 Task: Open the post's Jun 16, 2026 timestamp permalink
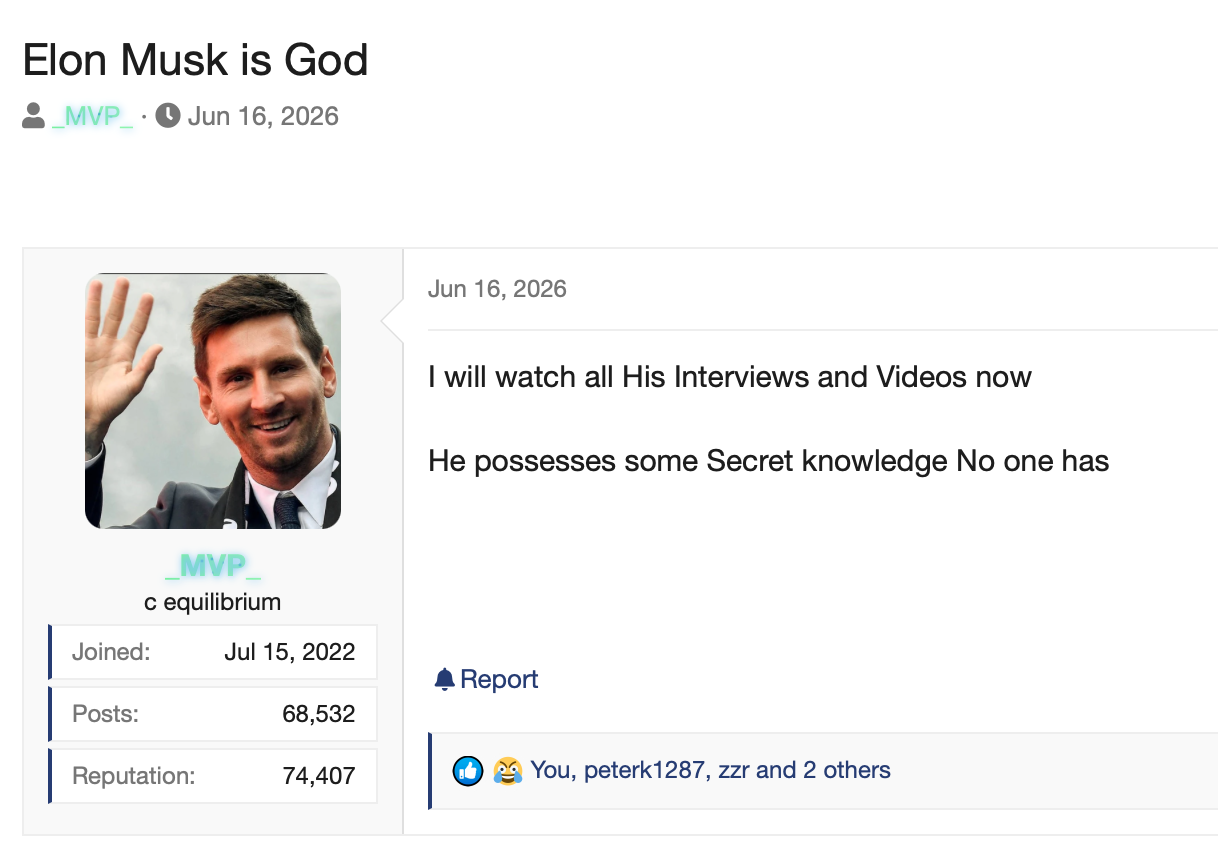497,289
